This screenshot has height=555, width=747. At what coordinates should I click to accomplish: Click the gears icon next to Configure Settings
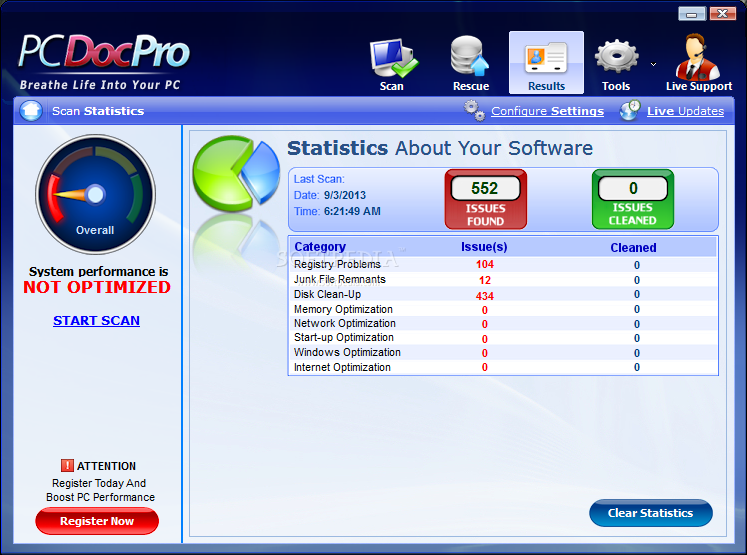[x=474, y=111]
